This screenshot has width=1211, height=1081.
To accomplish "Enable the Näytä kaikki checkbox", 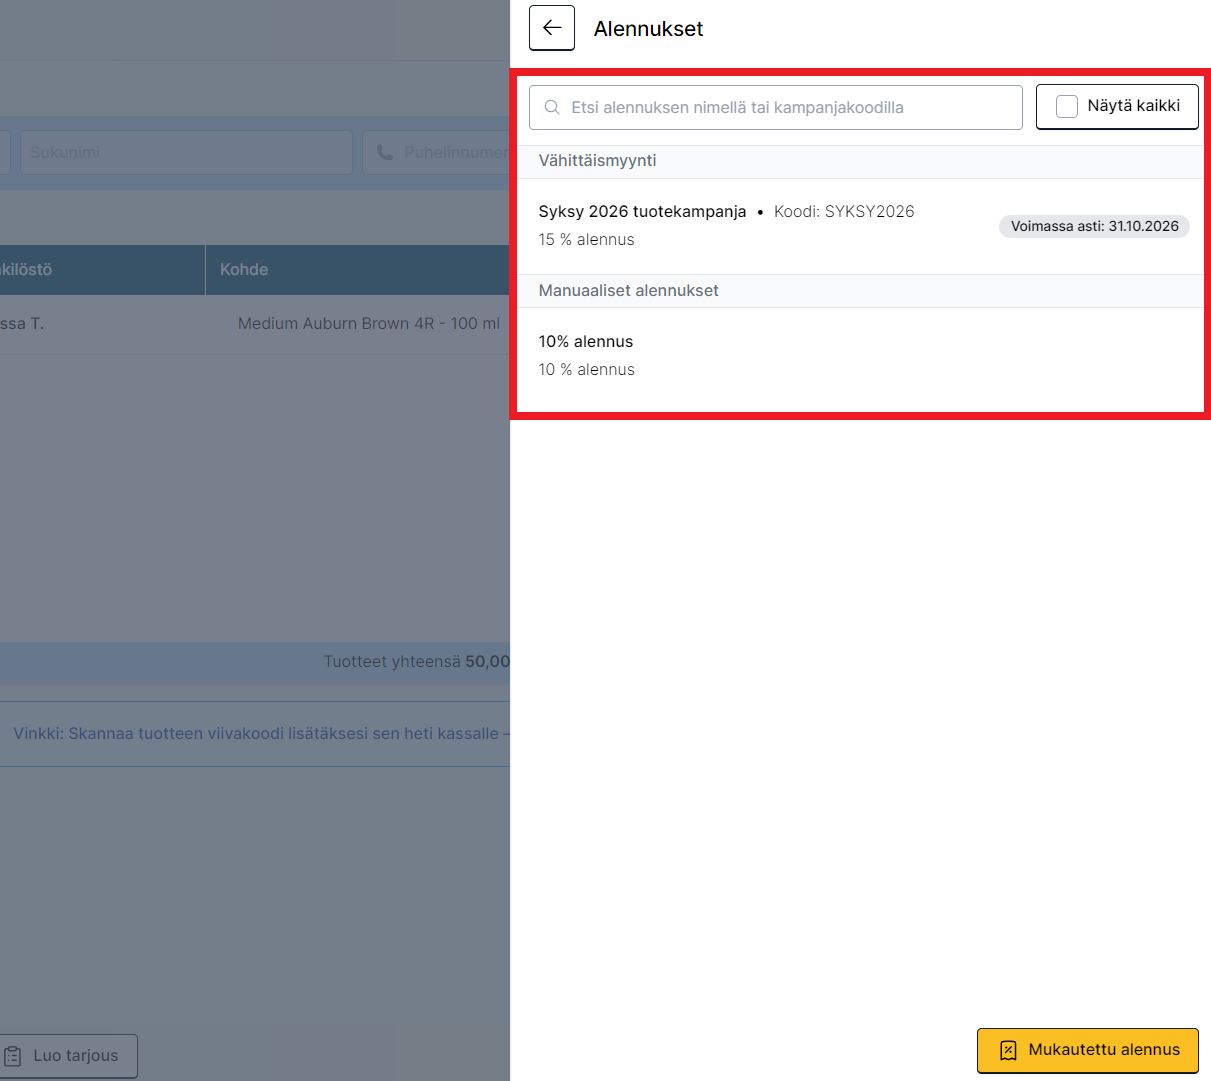I will [x=1067, y=106].
